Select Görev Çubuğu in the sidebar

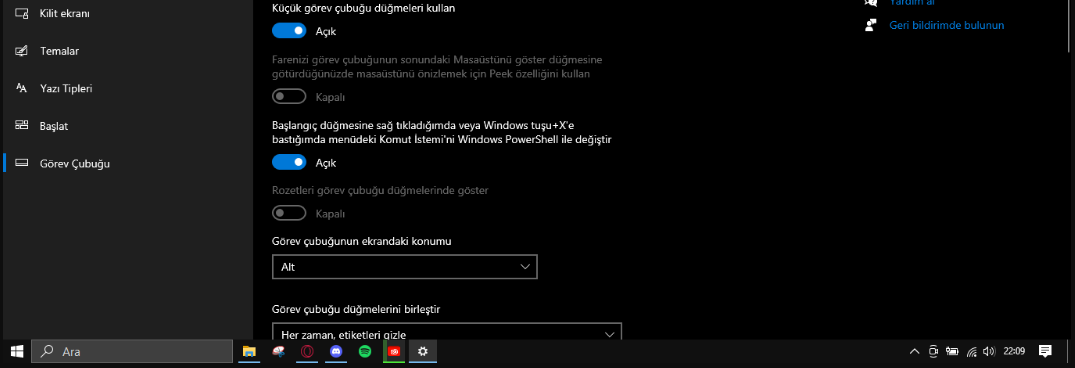[127, 164]
